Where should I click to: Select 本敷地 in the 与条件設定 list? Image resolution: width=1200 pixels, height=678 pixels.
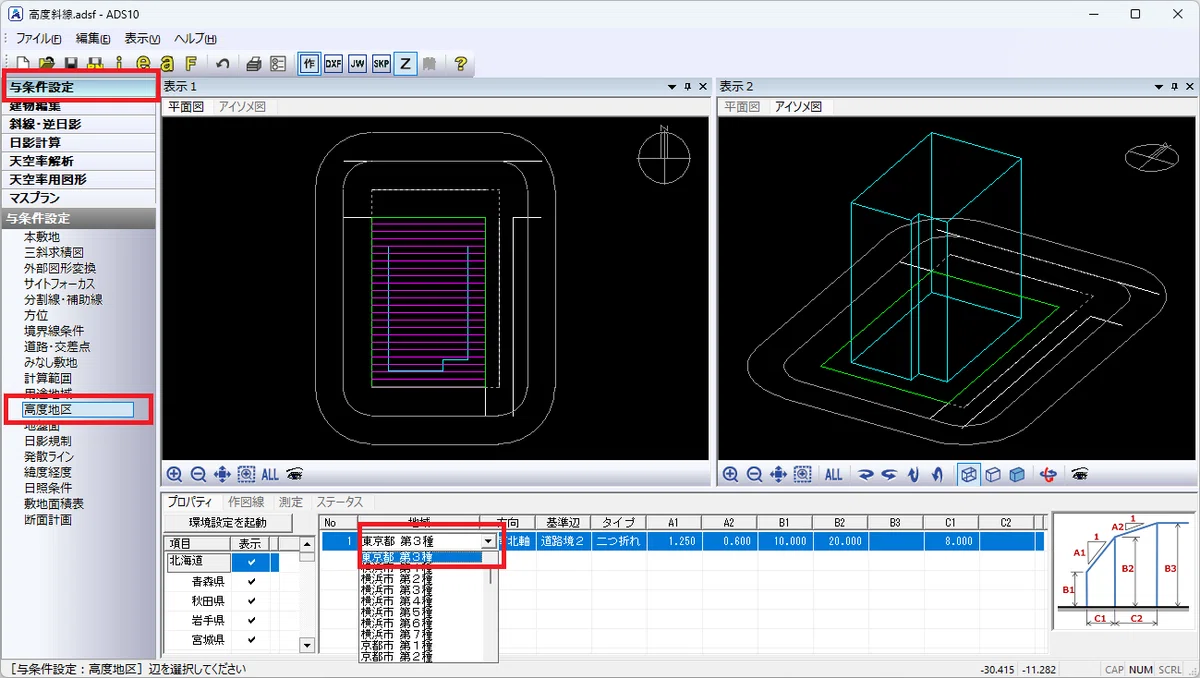point(42,237)
